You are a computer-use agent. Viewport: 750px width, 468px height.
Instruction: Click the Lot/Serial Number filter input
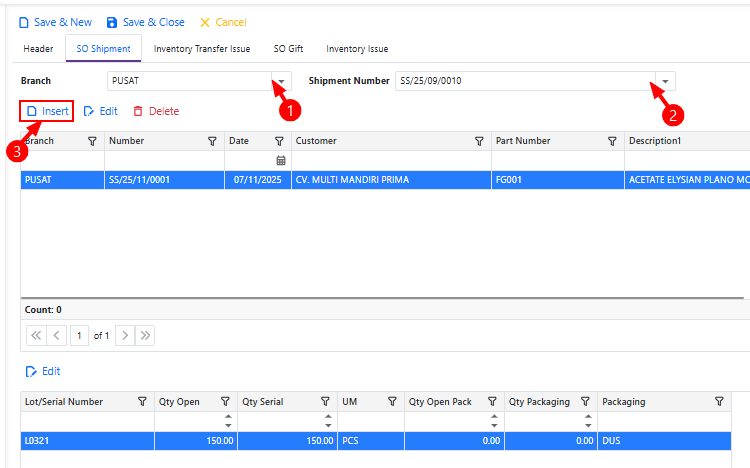coord(88,421)
